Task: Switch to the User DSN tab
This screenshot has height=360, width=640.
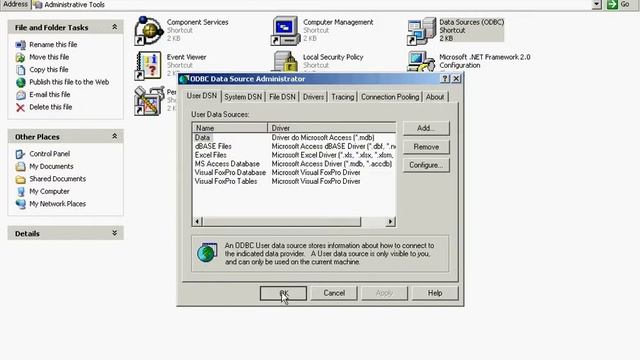Action: [x=202, y=96]
